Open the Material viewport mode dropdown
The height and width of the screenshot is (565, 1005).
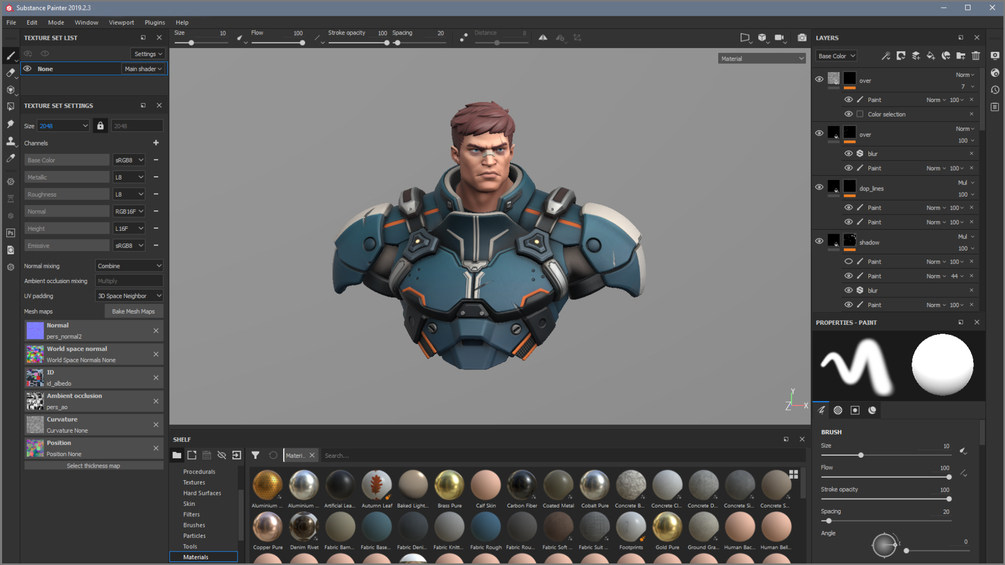(x=761, y=58)
